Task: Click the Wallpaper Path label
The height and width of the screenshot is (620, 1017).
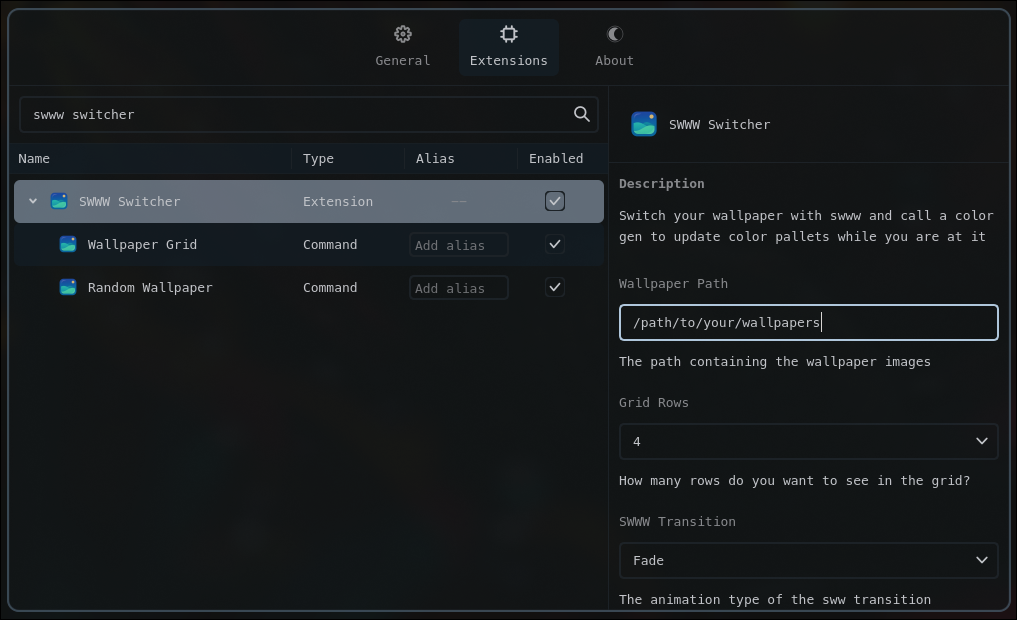Action: tap(673, 283)
